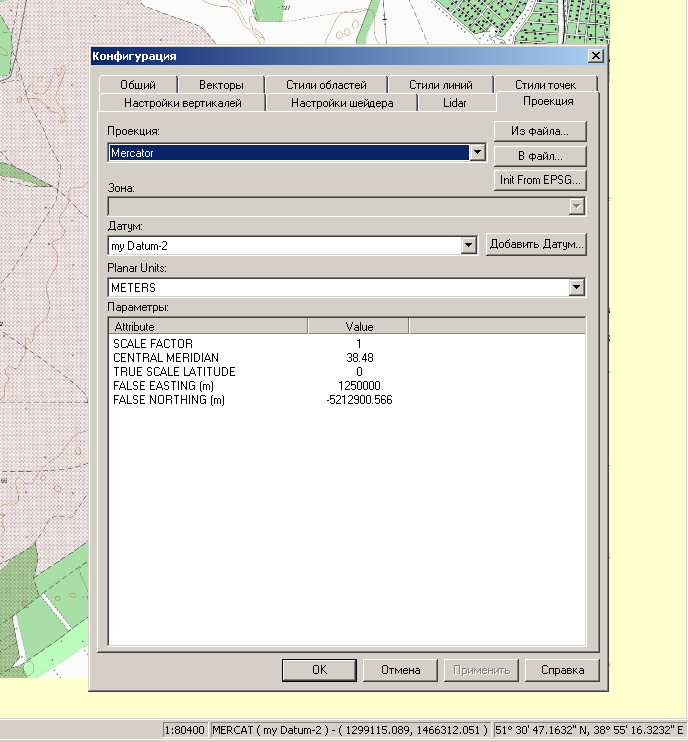Switch to the Lidar tab
This screenshot has height=742, width=688.
[x=454, y=103]
